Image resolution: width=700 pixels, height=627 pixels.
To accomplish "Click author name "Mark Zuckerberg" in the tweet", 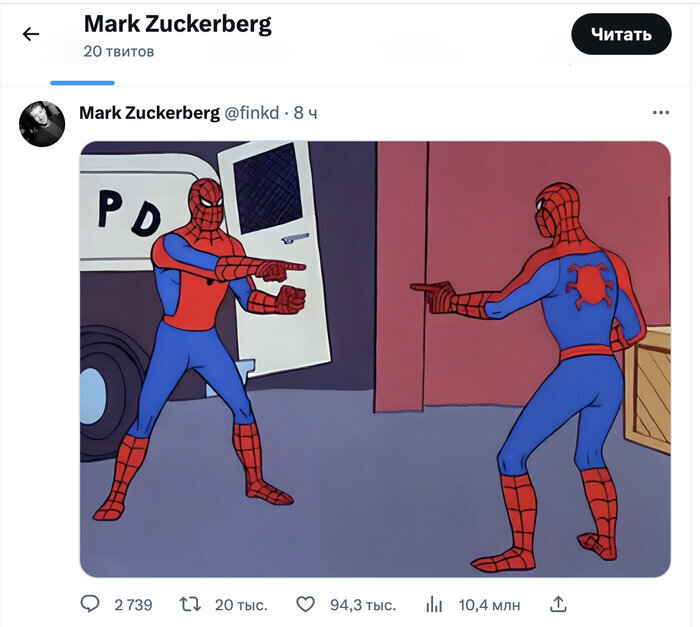I will (x=149, y=113).
